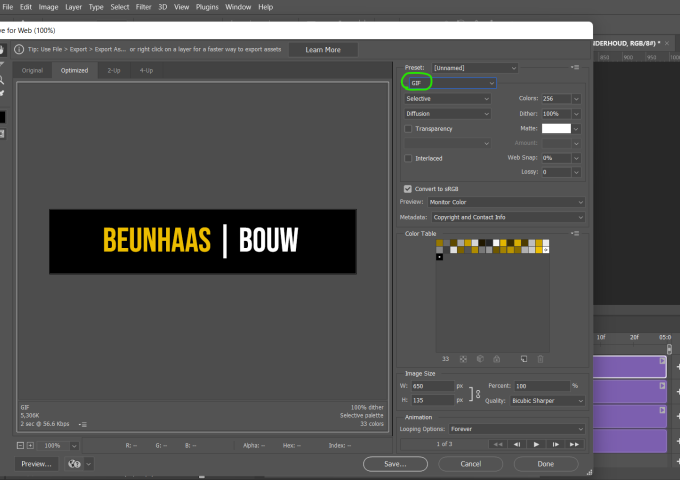Open the Matte color dropdown arrow
Screen dimensions: 680x480
(576, 129)
